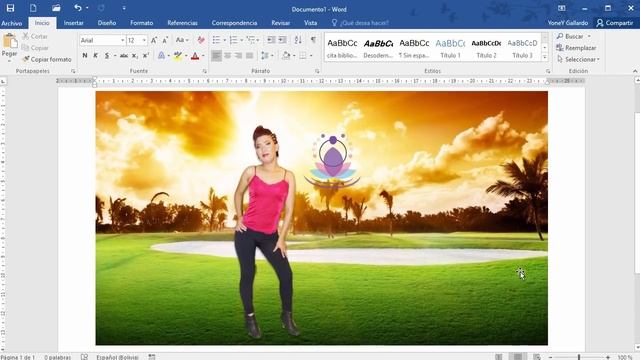Open the Archivo menu
Viewport: 640px width, 360px height.
click(x=12, y=23)
